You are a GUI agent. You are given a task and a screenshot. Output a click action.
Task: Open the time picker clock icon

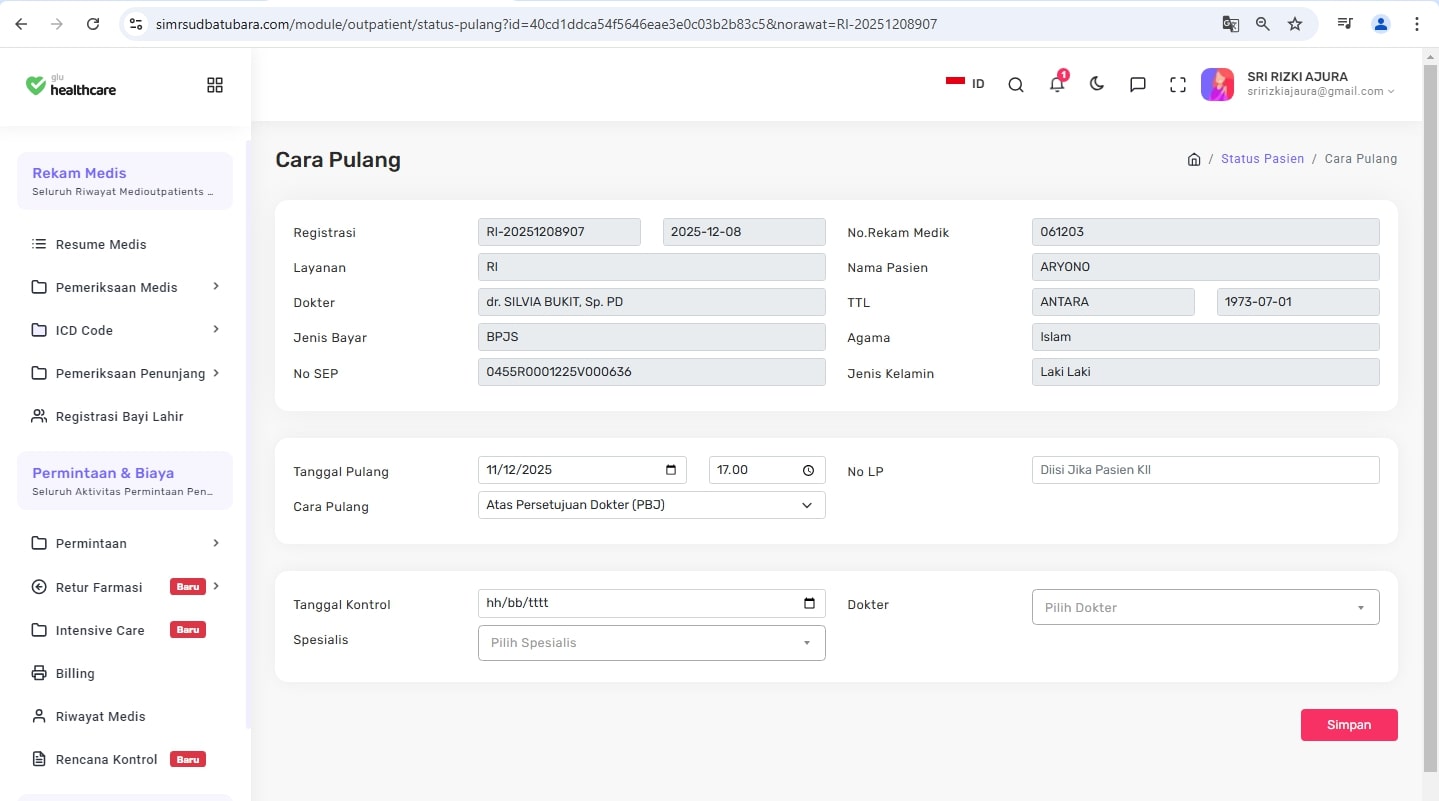click(809, 470)
